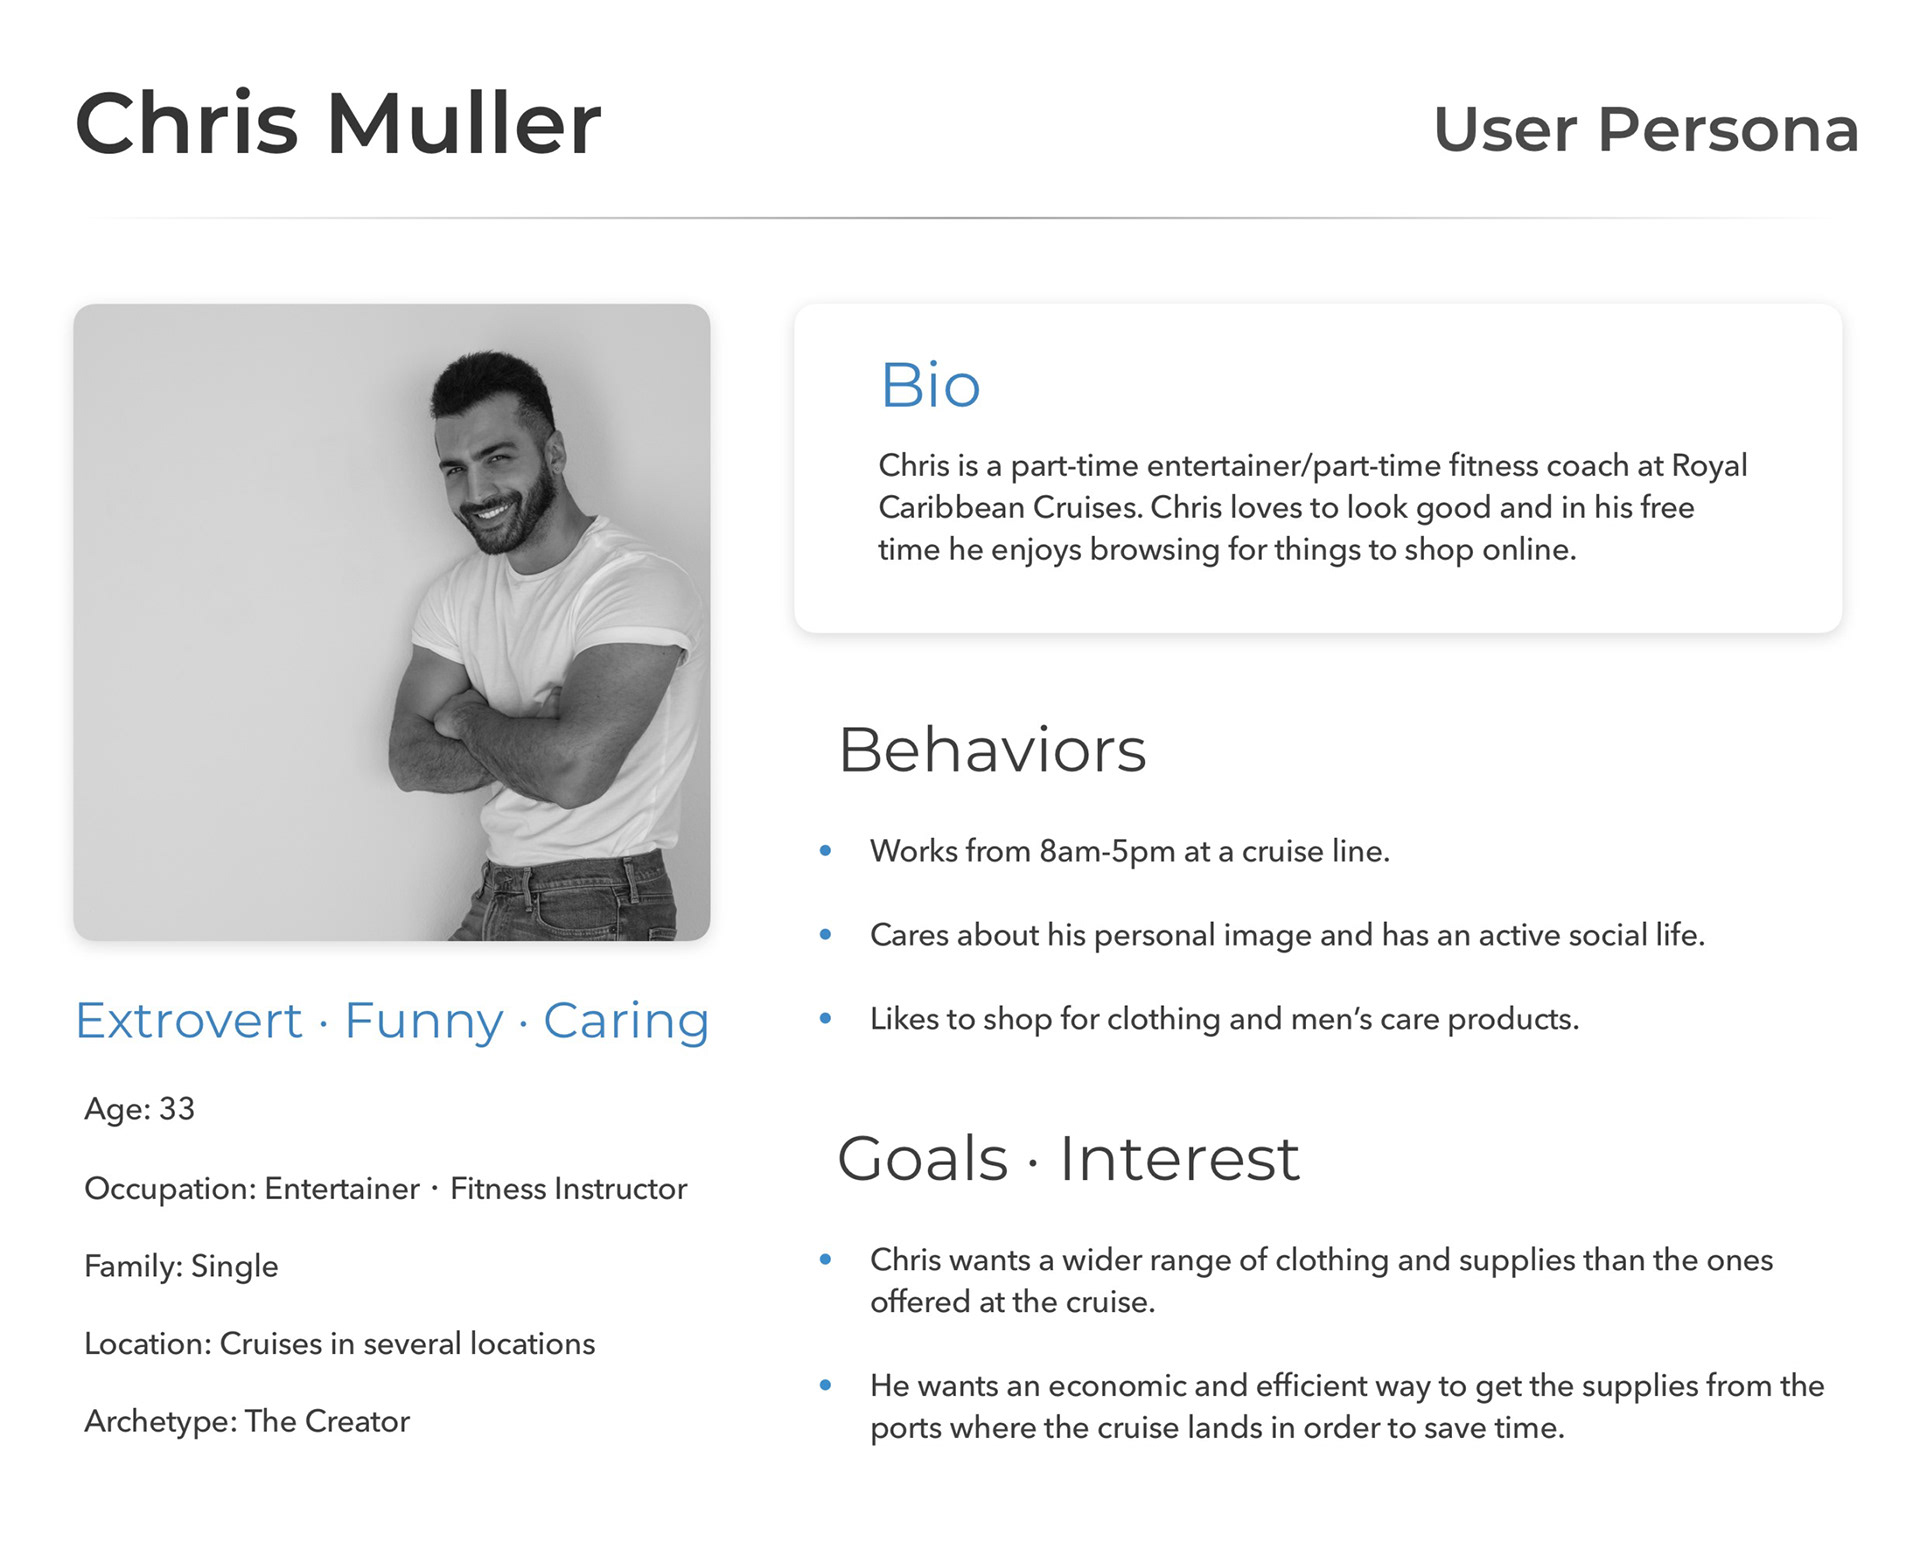1920x1549 pixels.
Task: Click the Funny personality trait
Action: [424, 1023]
